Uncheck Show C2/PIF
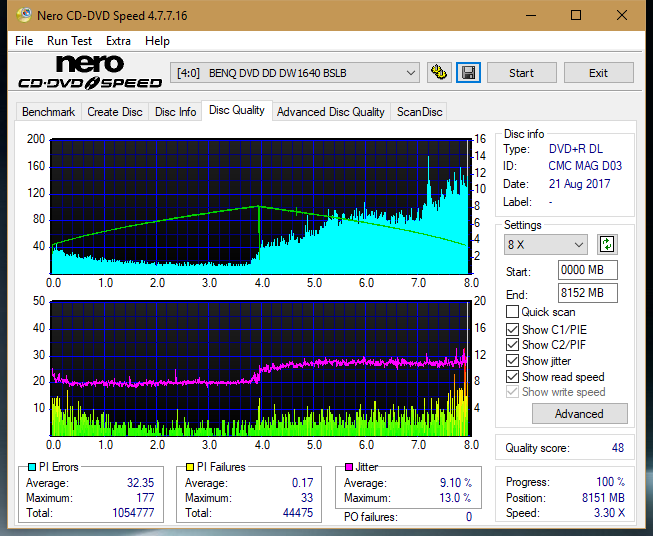The image size is (653, 536). point(512,345)
